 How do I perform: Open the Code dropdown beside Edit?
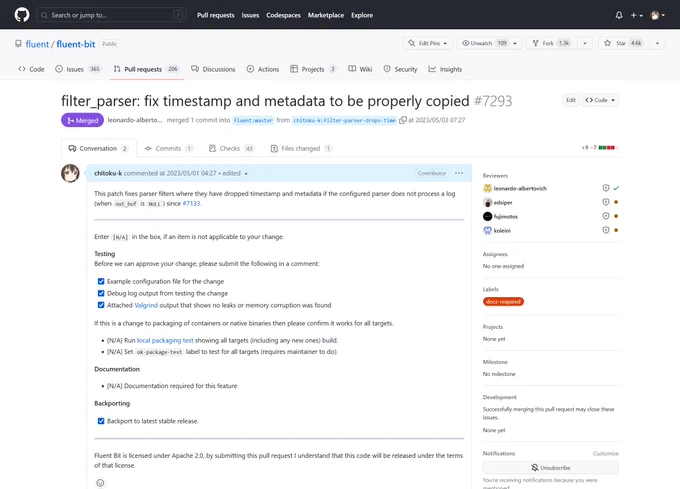pos(600,100)
